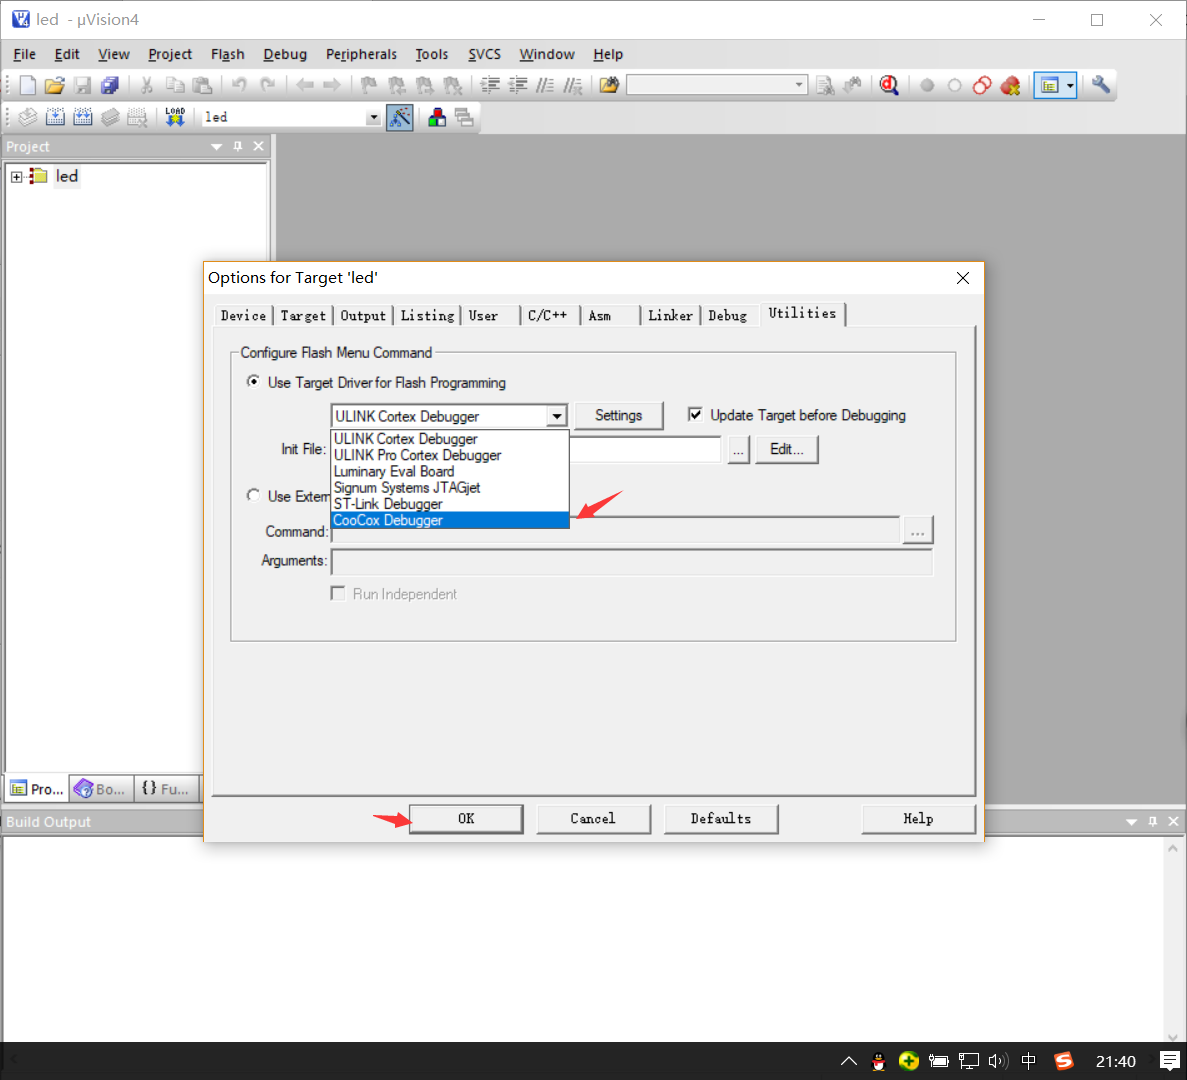This screenshot has width=1187, height=1080.
Task: Browse for Command with ... button
Action: [x=918, y=531]
